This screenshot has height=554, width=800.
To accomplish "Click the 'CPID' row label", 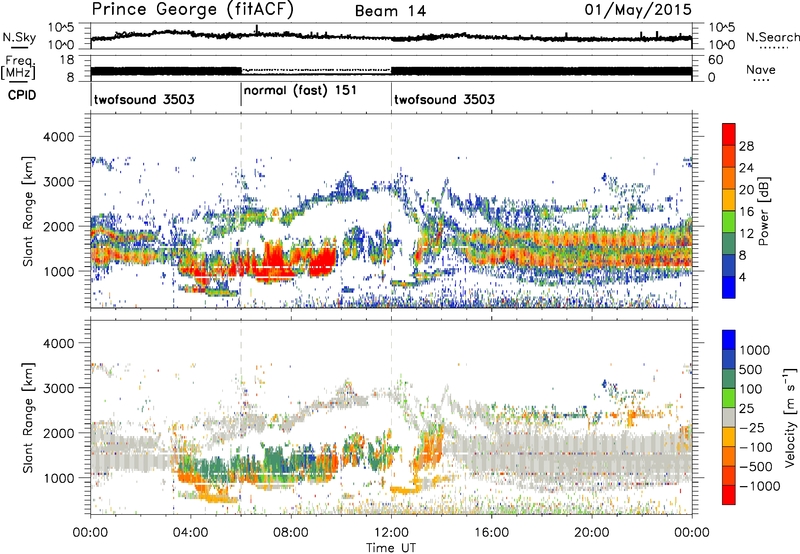I will click(x=22, y=95).
